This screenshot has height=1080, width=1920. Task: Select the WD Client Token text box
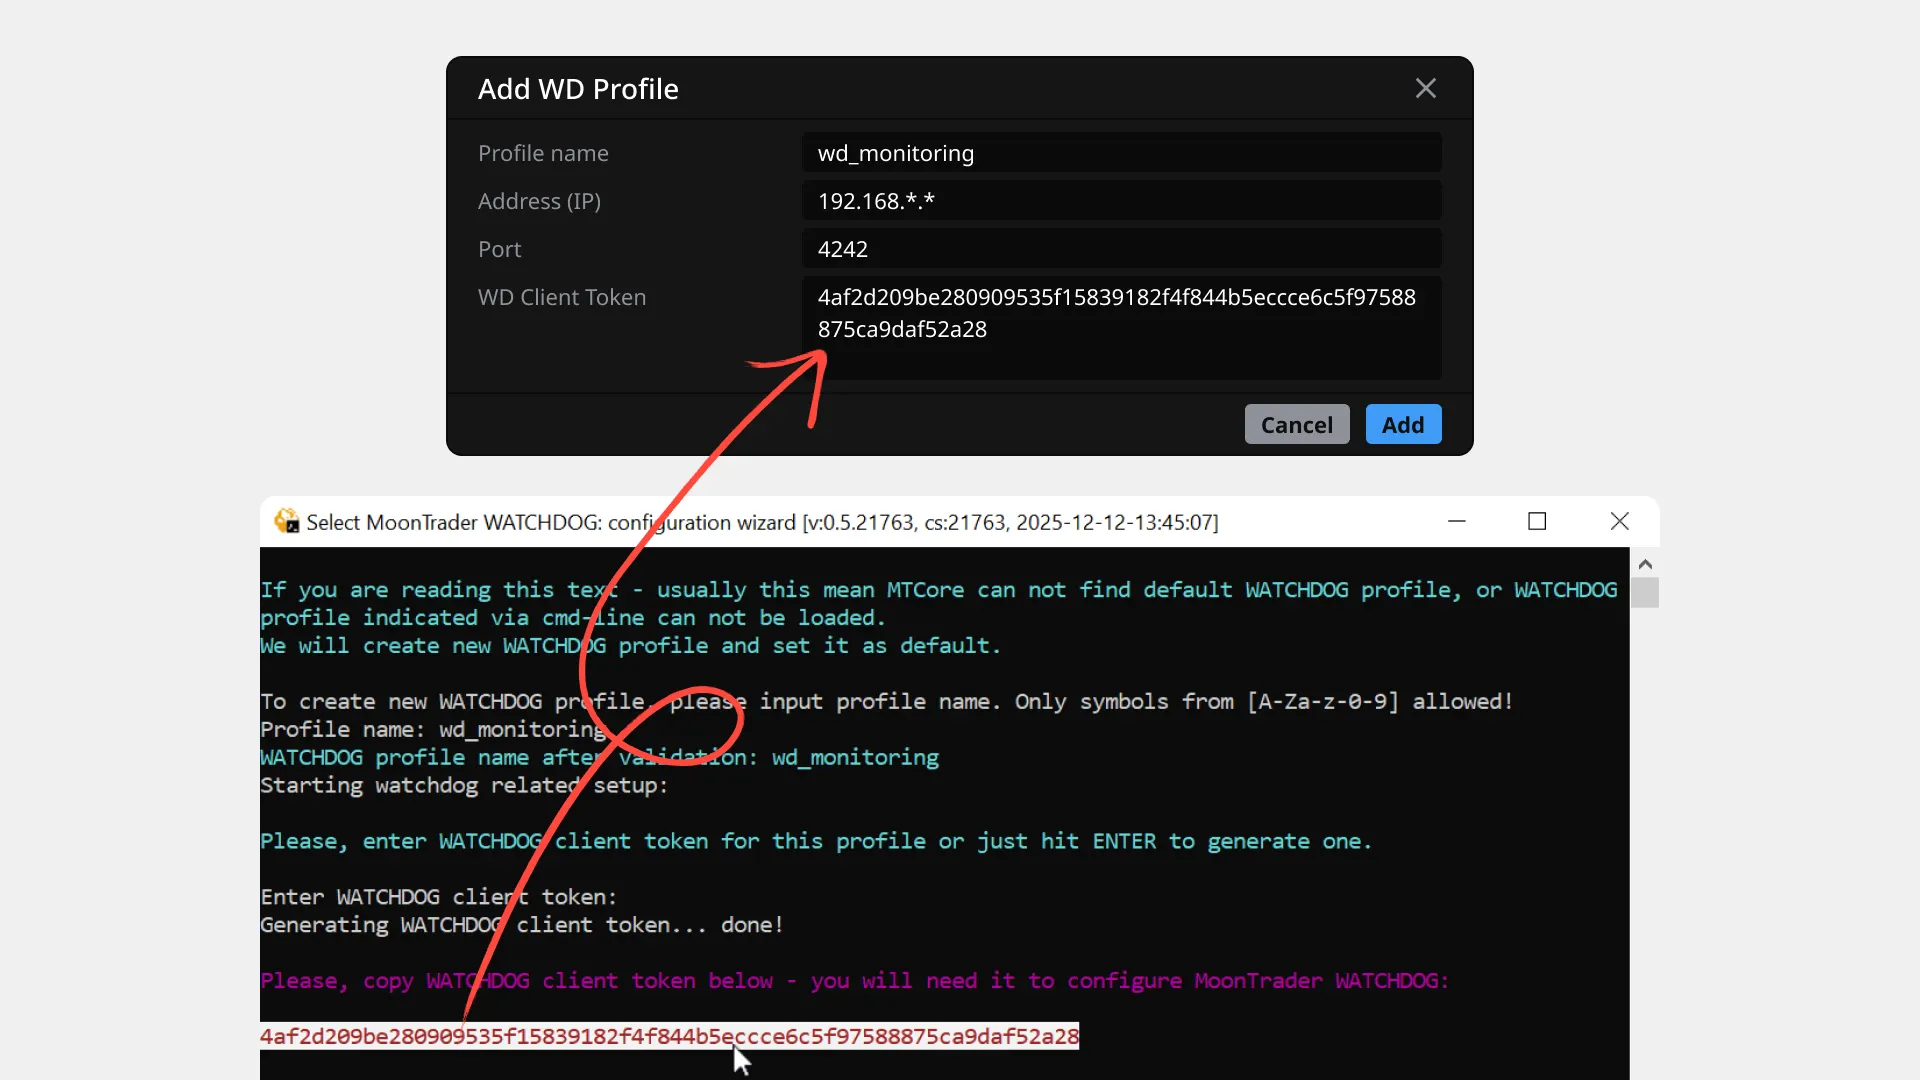click(x=1120, y=326)
